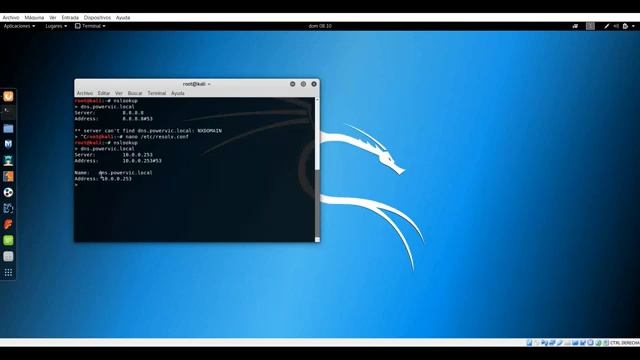Open VirtualBox Ver menu

[53, 18]
